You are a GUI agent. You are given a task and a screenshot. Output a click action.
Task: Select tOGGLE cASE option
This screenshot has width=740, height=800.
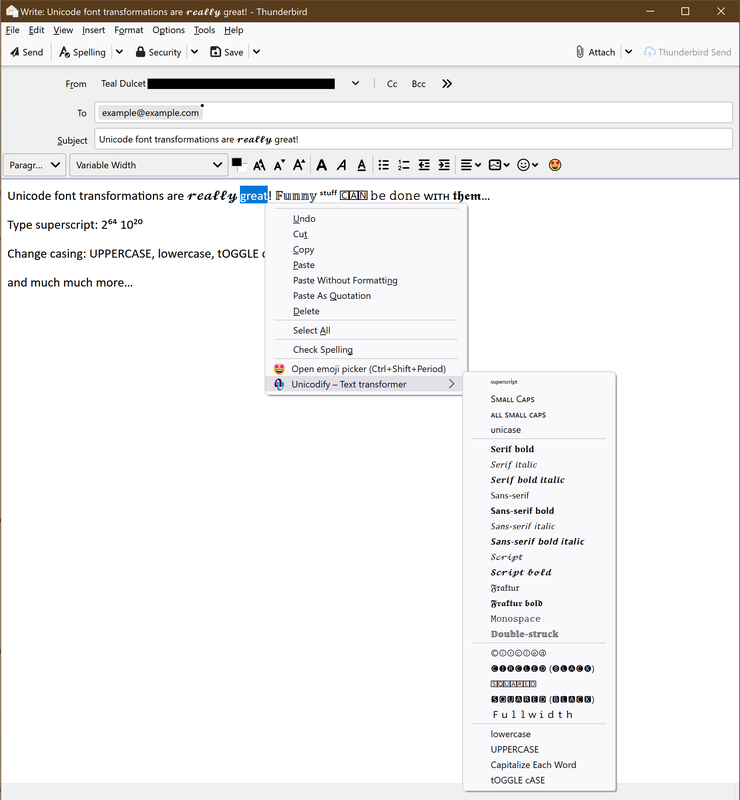click(x=539, y=780)
